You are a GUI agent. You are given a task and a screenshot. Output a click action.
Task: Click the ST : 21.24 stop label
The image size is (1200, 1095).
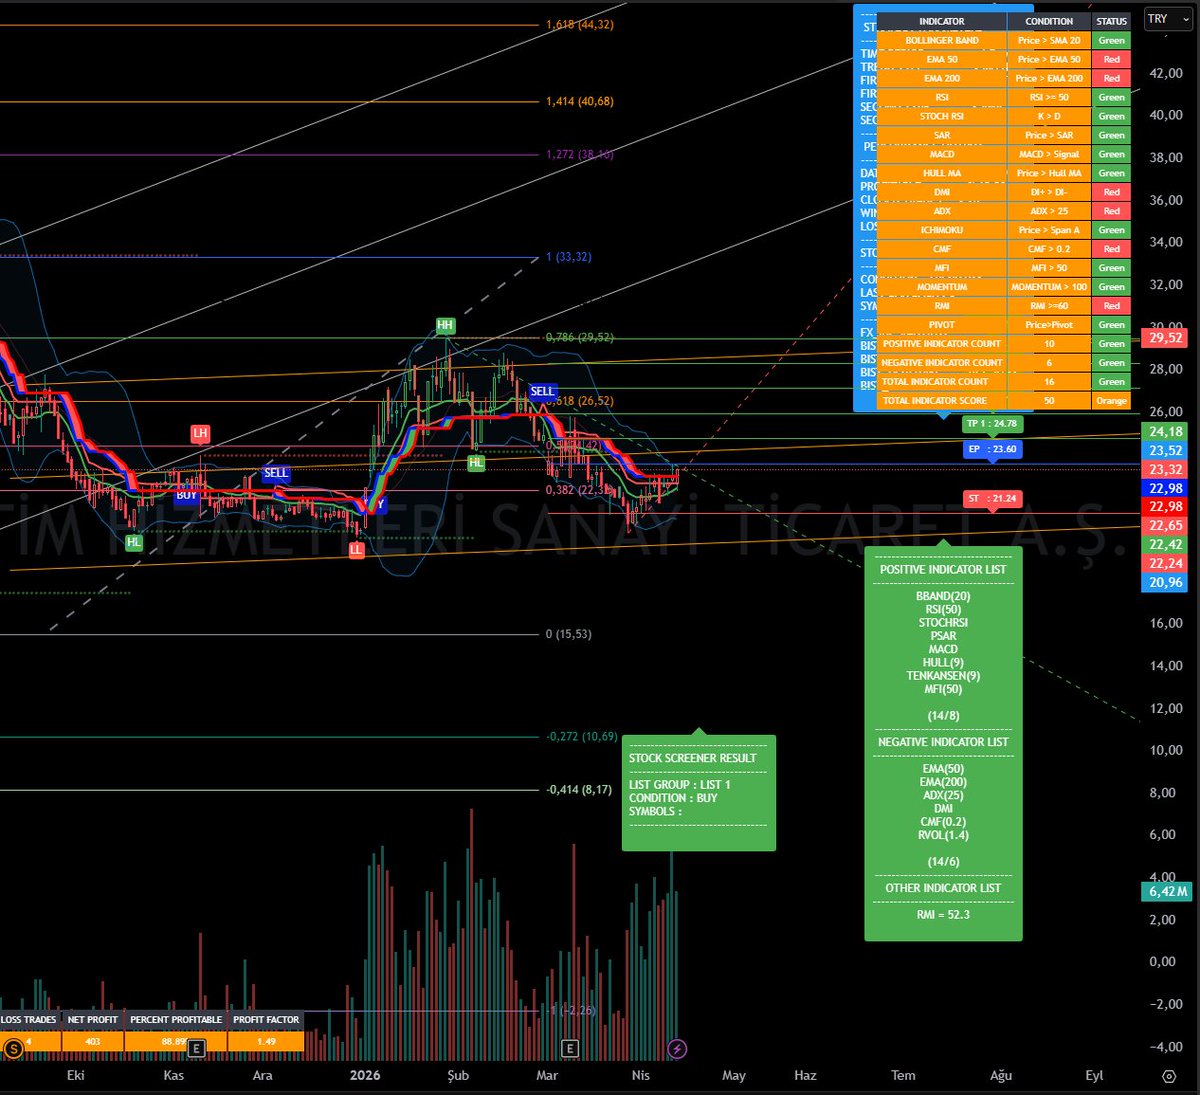pos(992,499)
